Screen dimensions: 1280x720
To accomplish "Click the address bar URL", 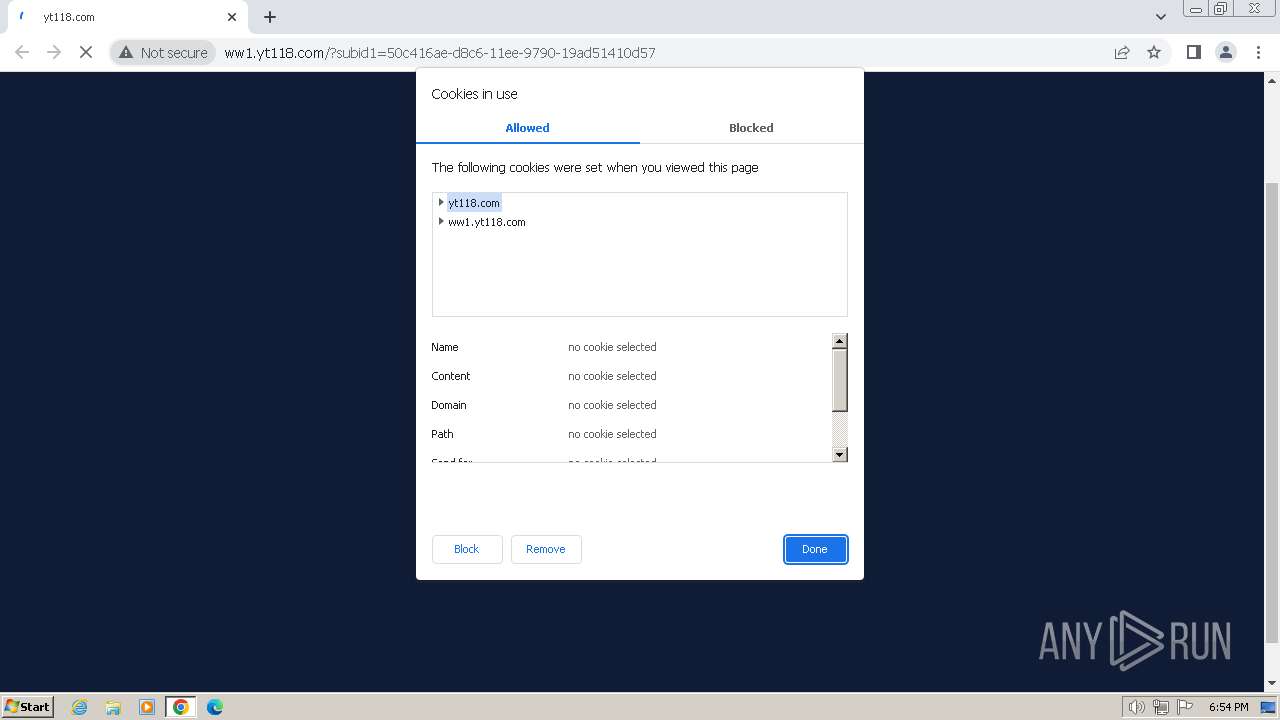I will pyautogui.click(x=440, y=53).
